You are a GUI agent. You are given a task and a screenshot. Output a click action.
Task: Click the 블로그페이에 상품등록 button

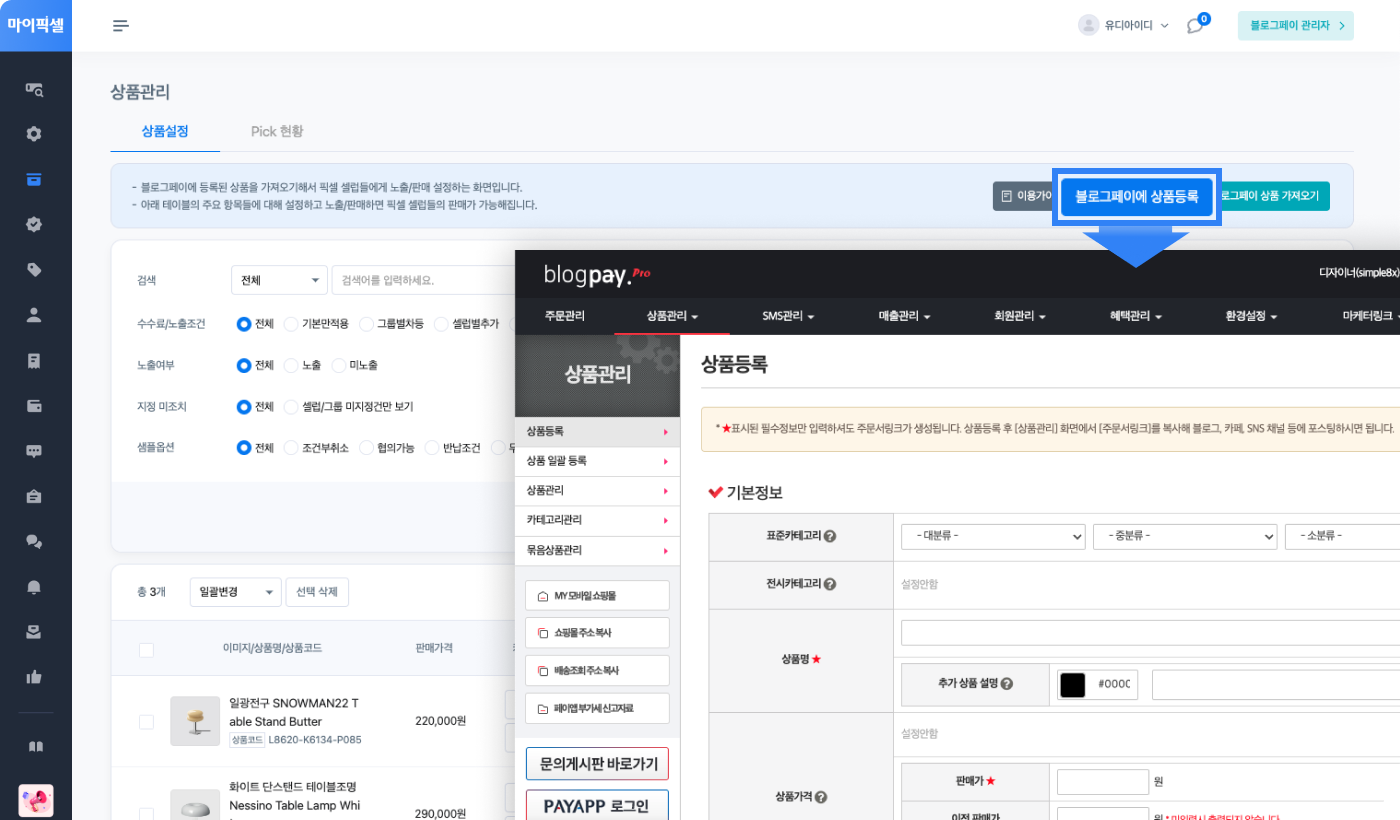1136,197
